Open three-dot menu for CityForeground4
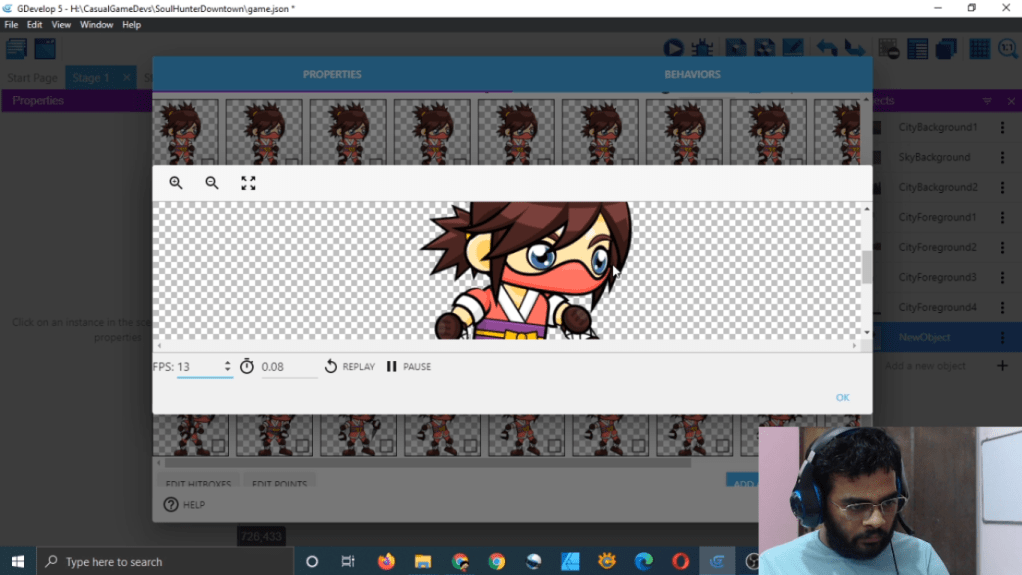The height and width of the screenshot is (575, 1022). click(1002, 307)
